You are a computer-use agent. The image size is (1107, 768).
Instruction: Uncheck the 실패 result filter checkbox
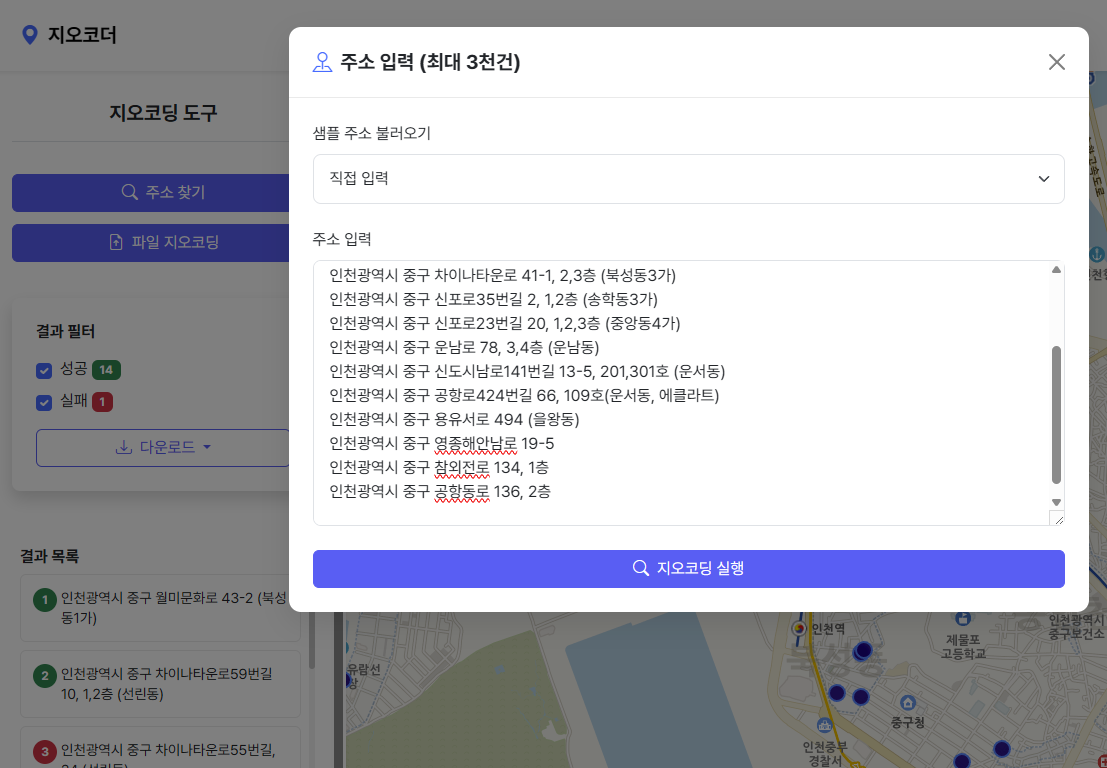[x=44, y=403]
